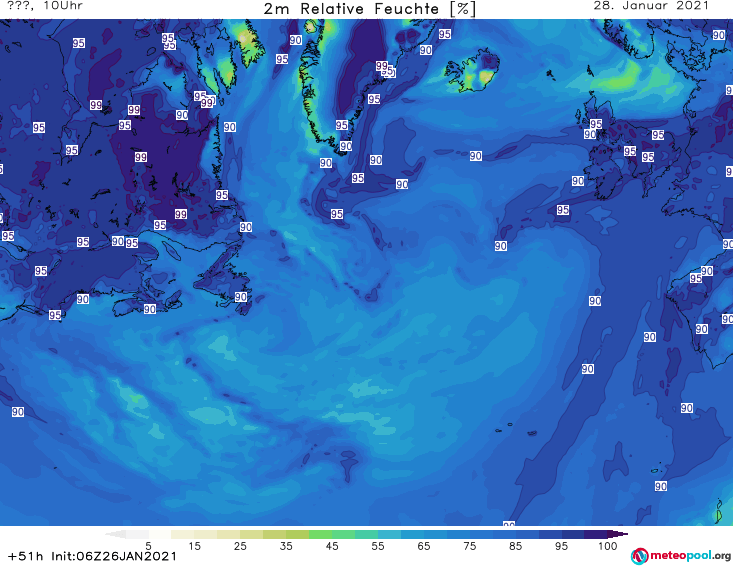Click the '5' value on the color scale
733x566 pixels.
point(148,546)
